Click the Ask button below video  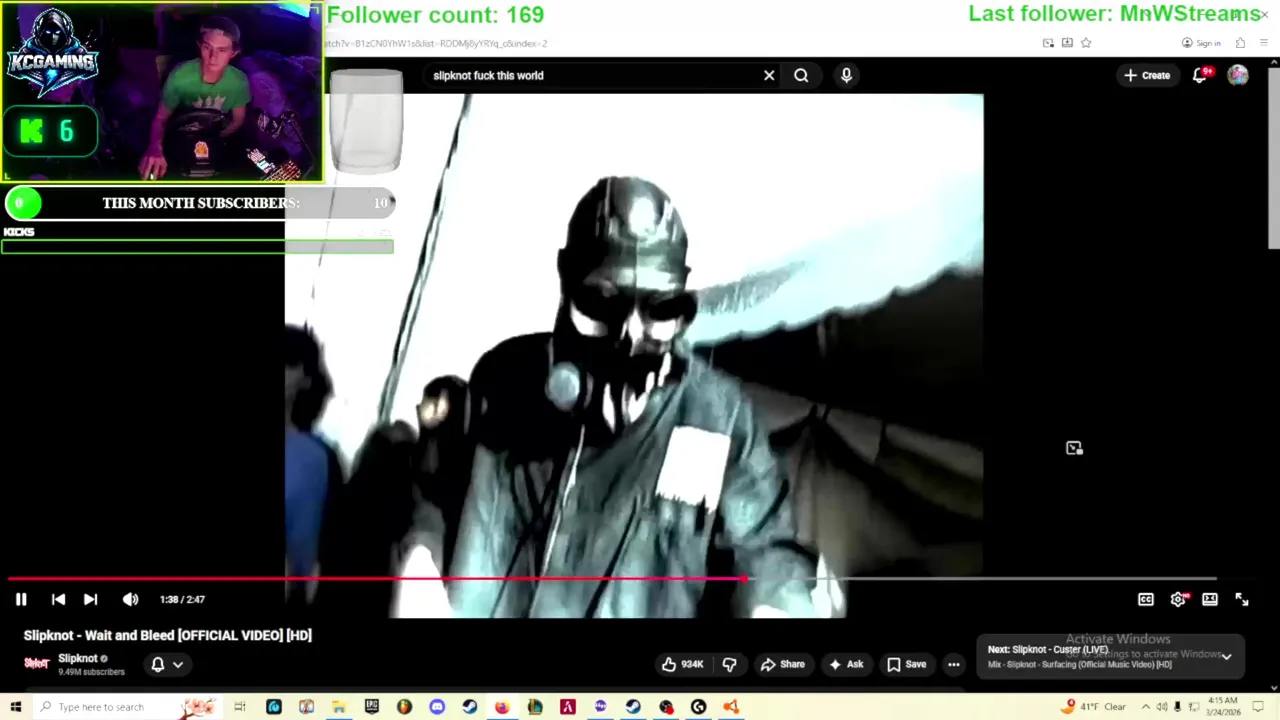click(x=845, y=664)
